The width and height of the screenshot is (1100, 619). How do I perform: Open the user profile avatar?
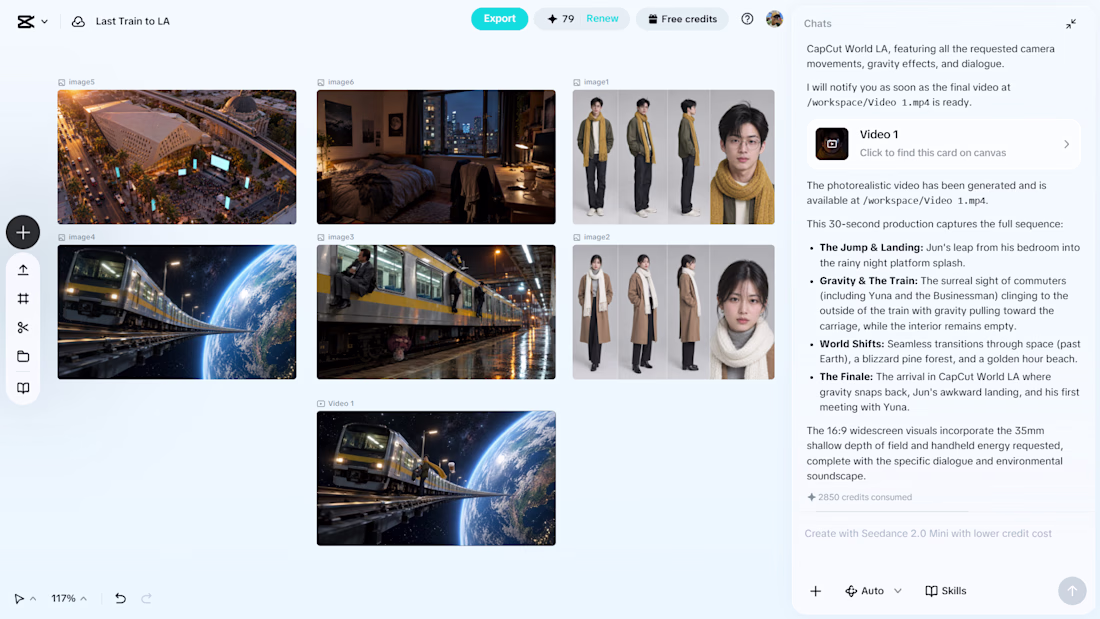pyautogui.click(x=774, y=19)
